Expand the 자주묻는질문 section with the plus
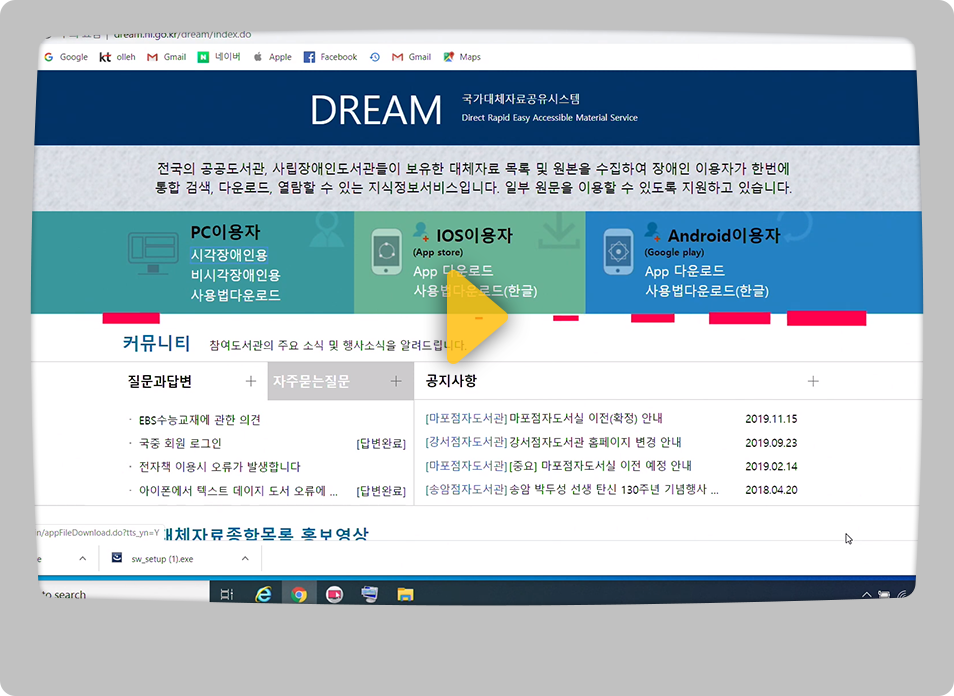This screenshot has height=696, width=954. 395,381
